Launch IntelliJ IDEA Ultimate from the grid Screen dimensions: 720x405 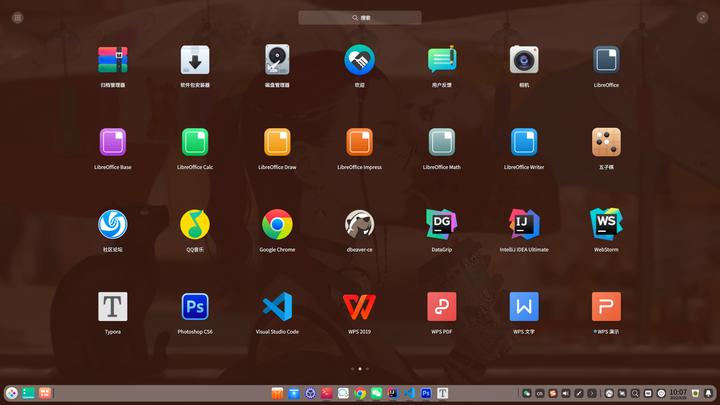[523, 225]
